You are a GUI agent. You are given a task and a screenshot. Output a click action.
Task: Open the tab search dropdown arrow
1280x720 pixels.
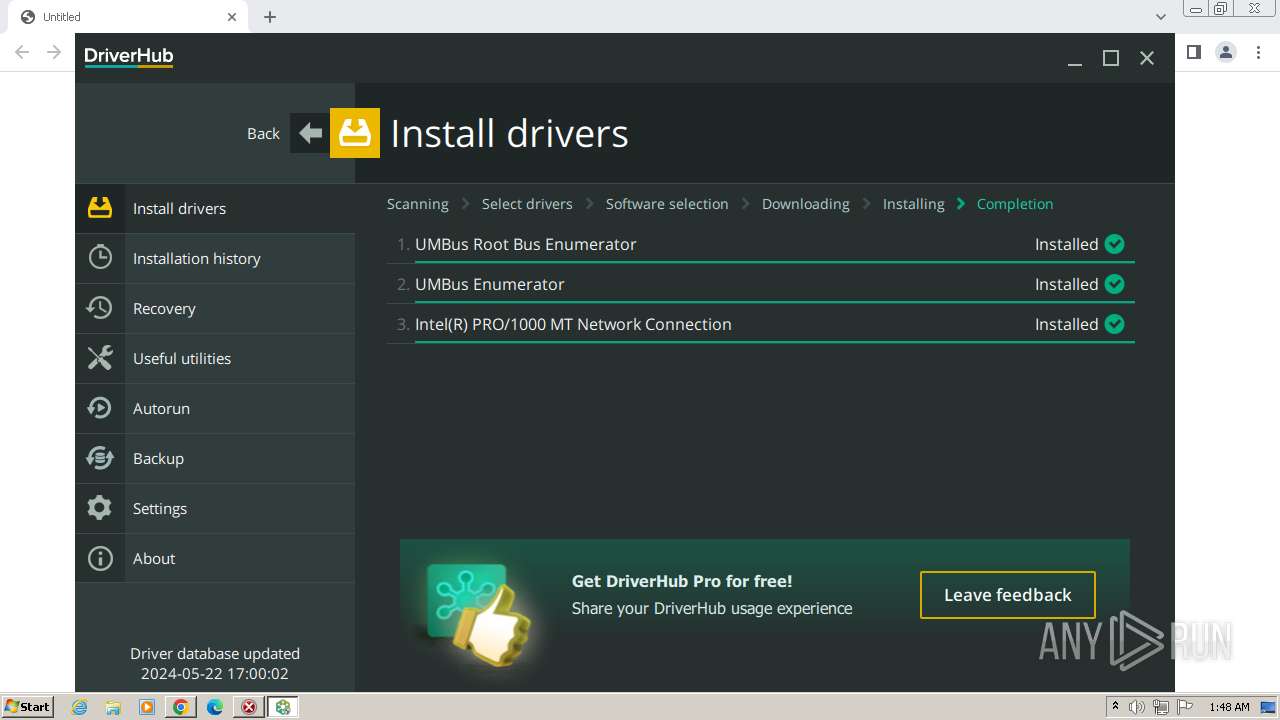[x=1161, y=17]
